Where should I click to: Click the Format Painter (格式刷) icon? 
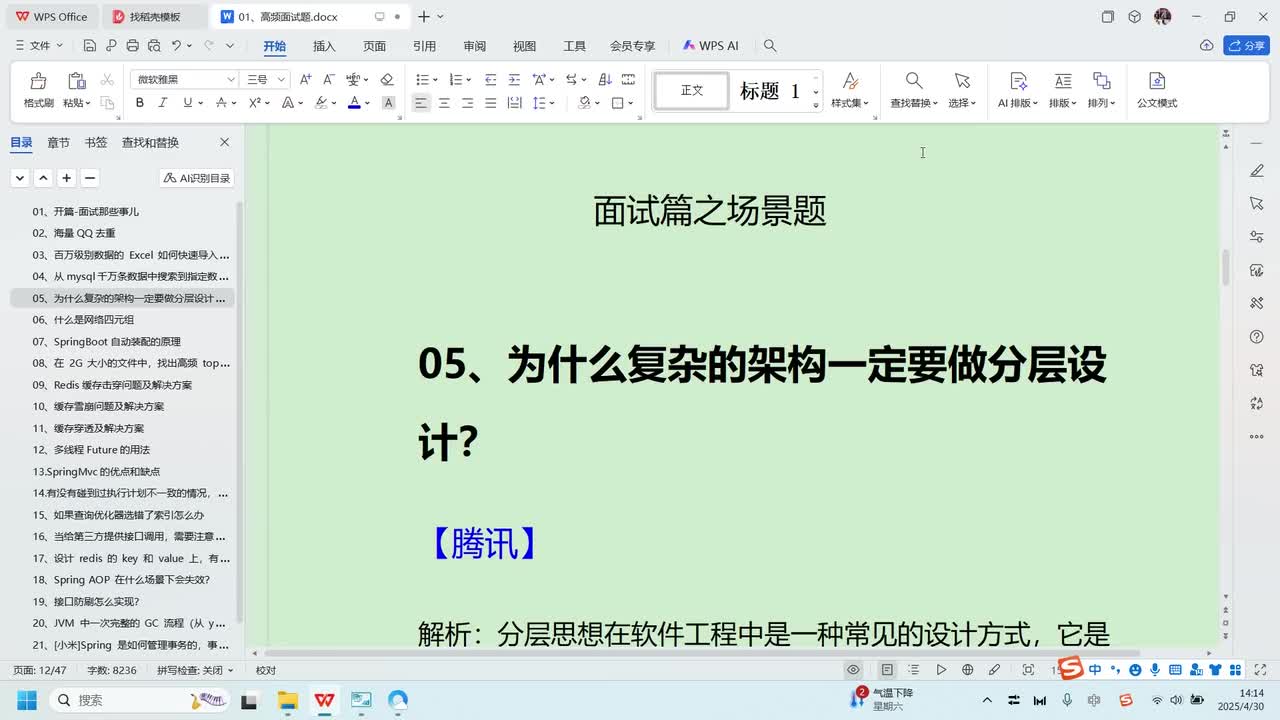click(38, 81)
